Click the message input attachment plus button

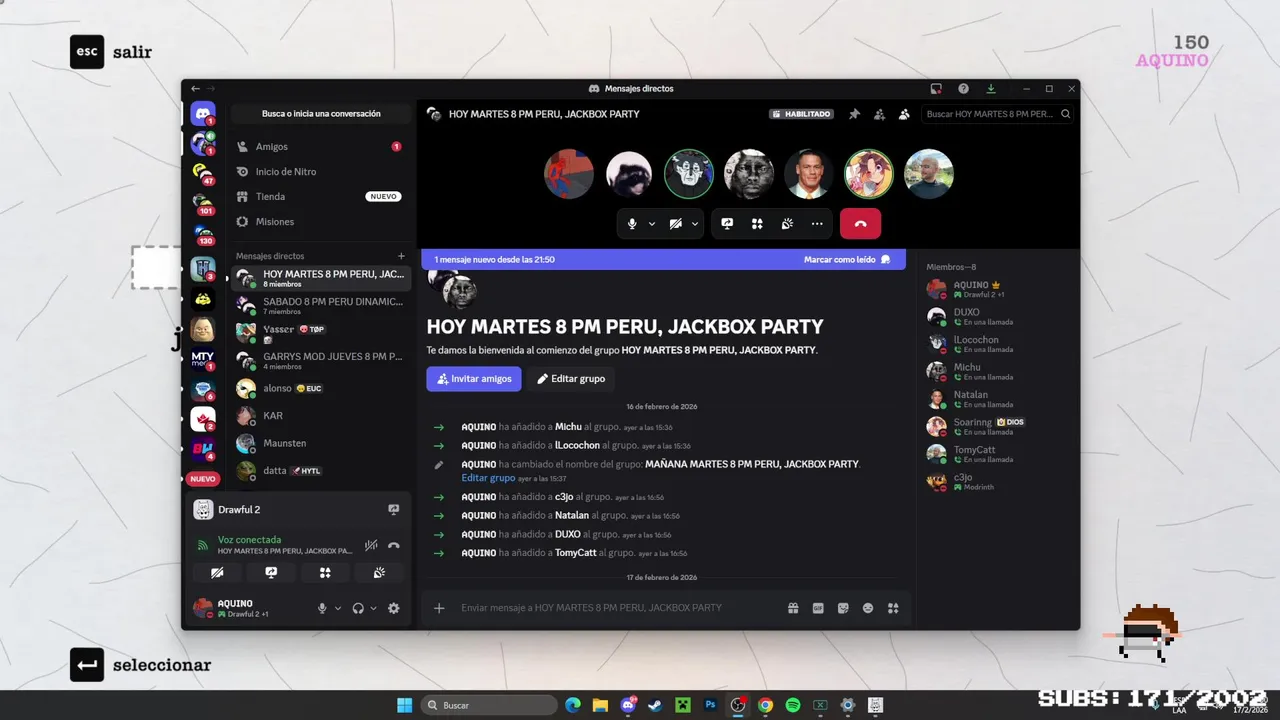(439, 608)
